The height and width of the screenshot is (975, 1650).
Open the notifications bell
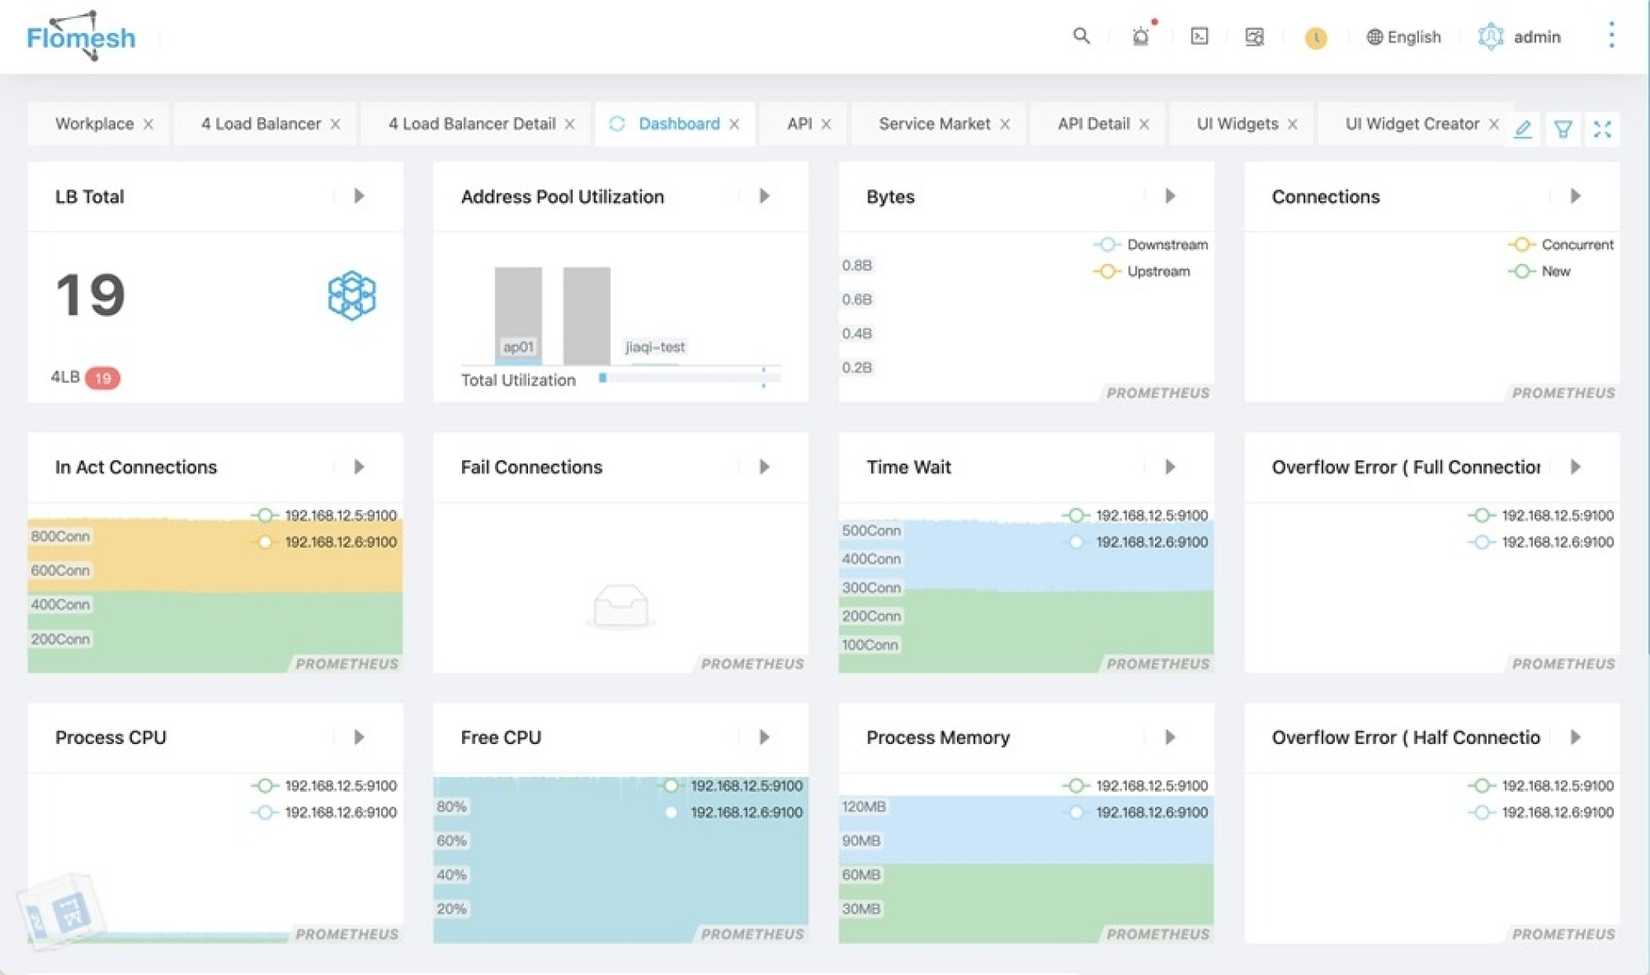click(x=1140, y=36)
